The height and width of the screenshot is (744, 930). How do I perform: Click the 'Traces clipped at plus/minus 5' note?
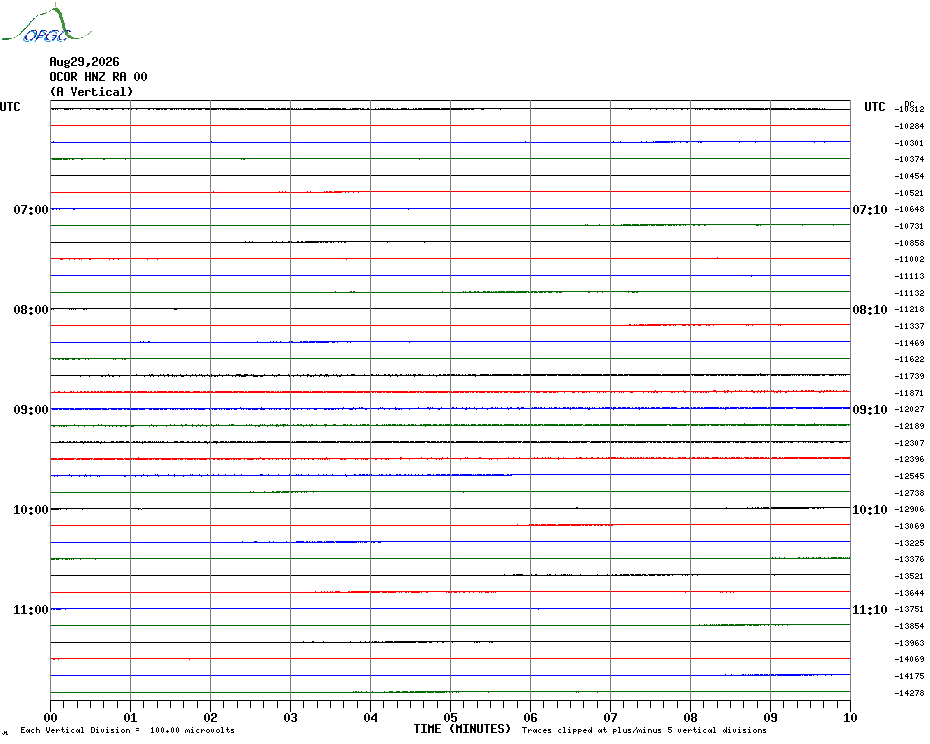click(644, 730)
